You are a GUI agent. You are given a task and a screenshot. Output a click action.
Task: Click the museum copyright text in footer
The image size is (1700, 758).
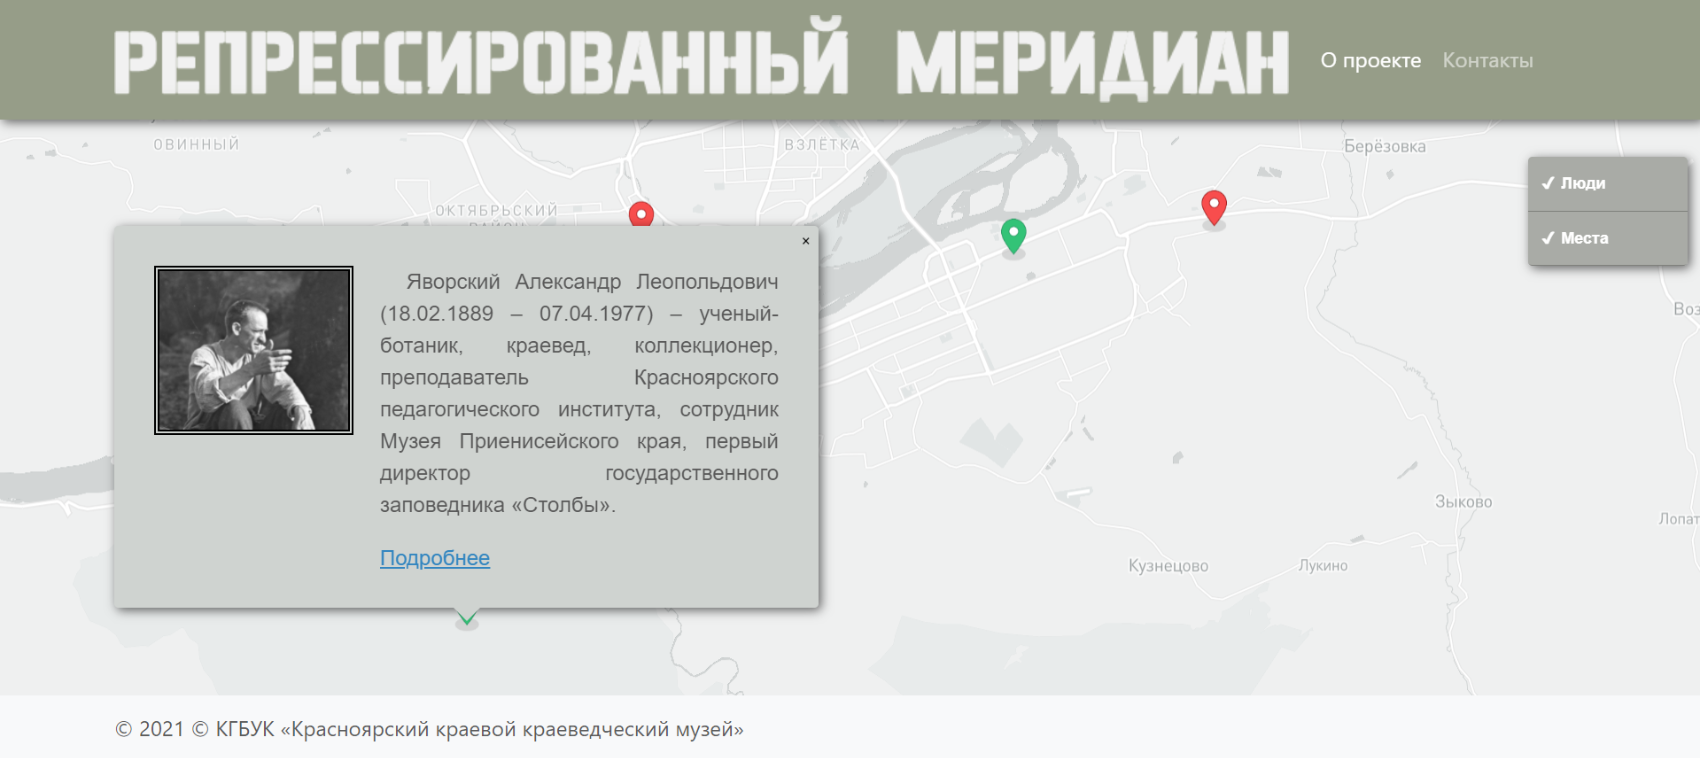430,729
